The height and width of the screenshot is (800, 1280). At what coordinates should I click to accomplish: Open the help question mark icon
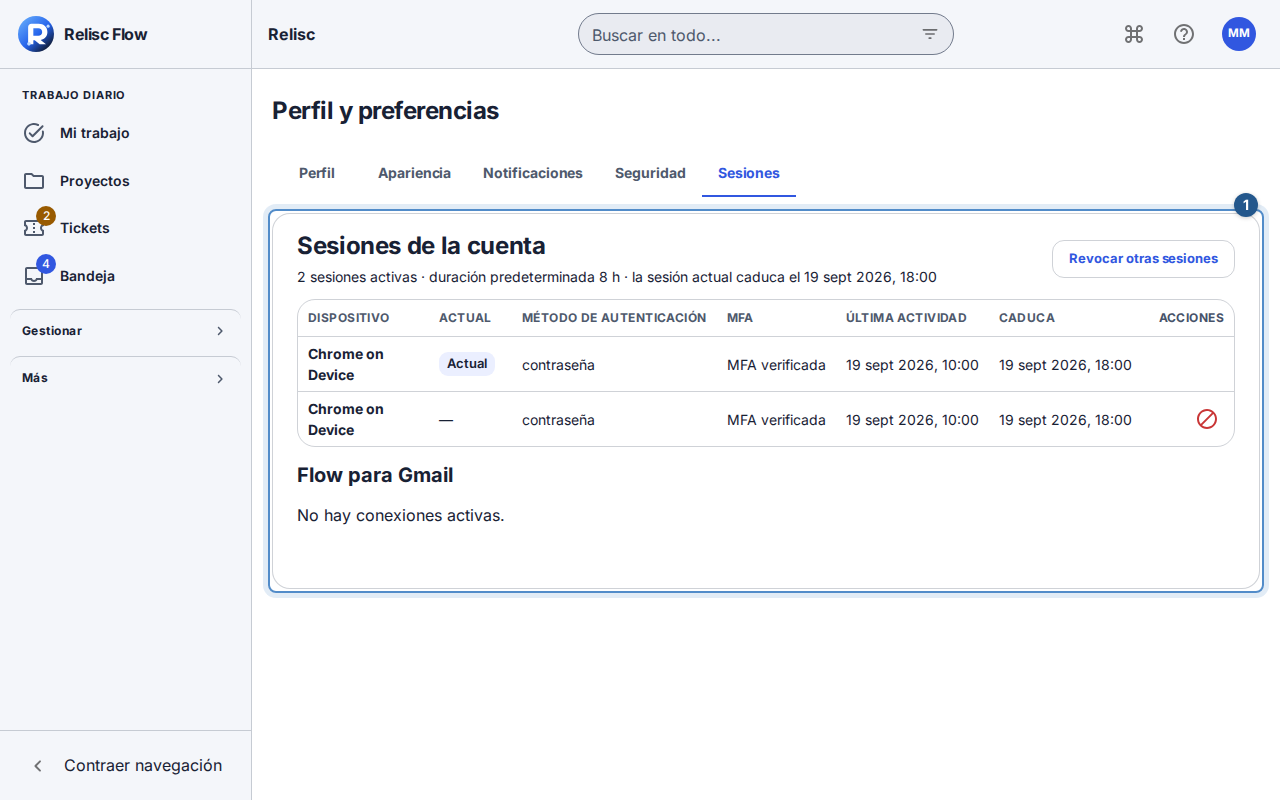1184,34
